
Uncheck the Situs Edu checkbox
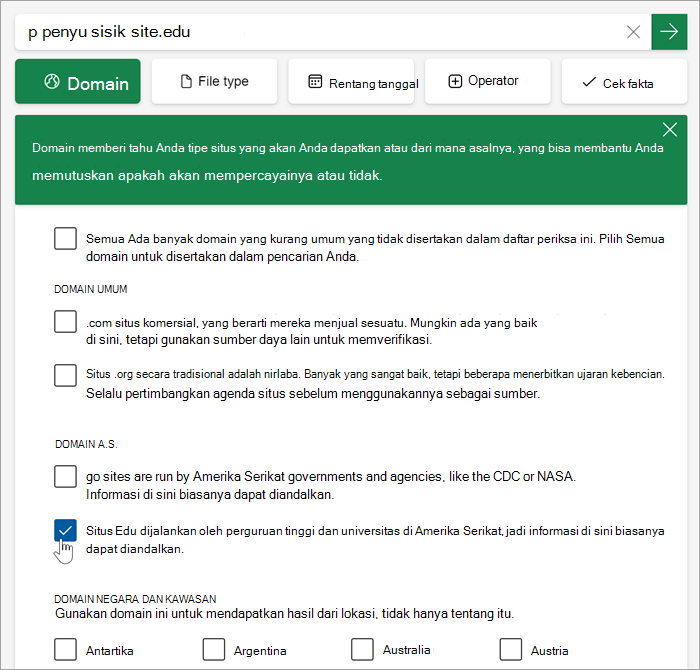click(65, 530)
